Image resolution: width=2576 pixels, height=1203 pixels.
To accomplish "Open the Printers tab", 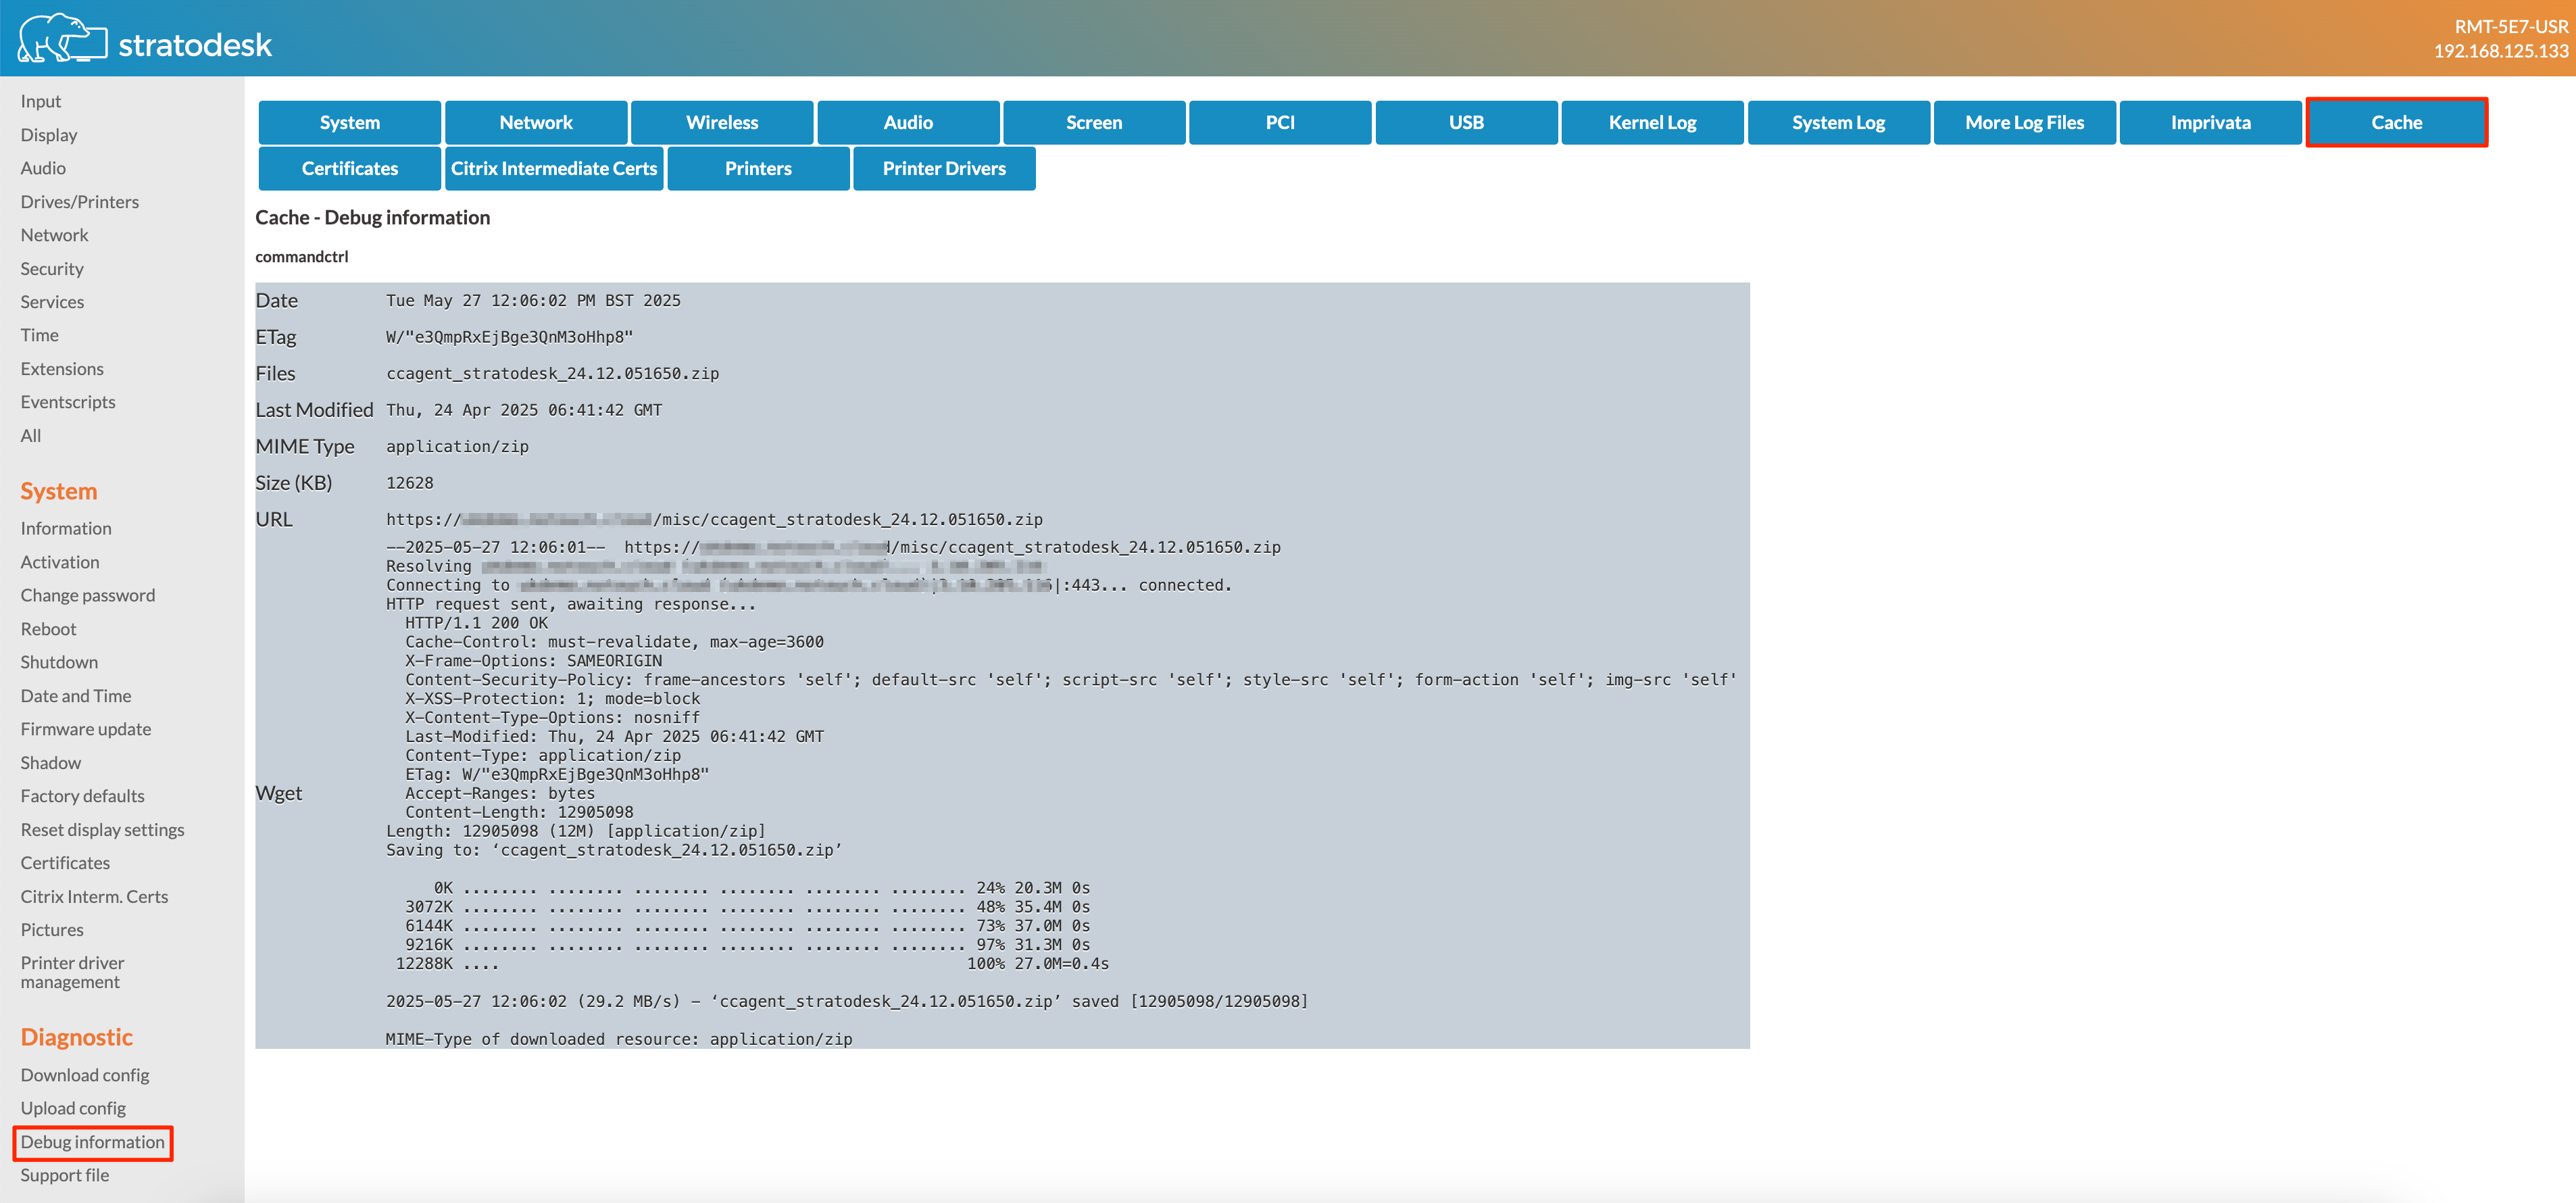I will (758, 168).
